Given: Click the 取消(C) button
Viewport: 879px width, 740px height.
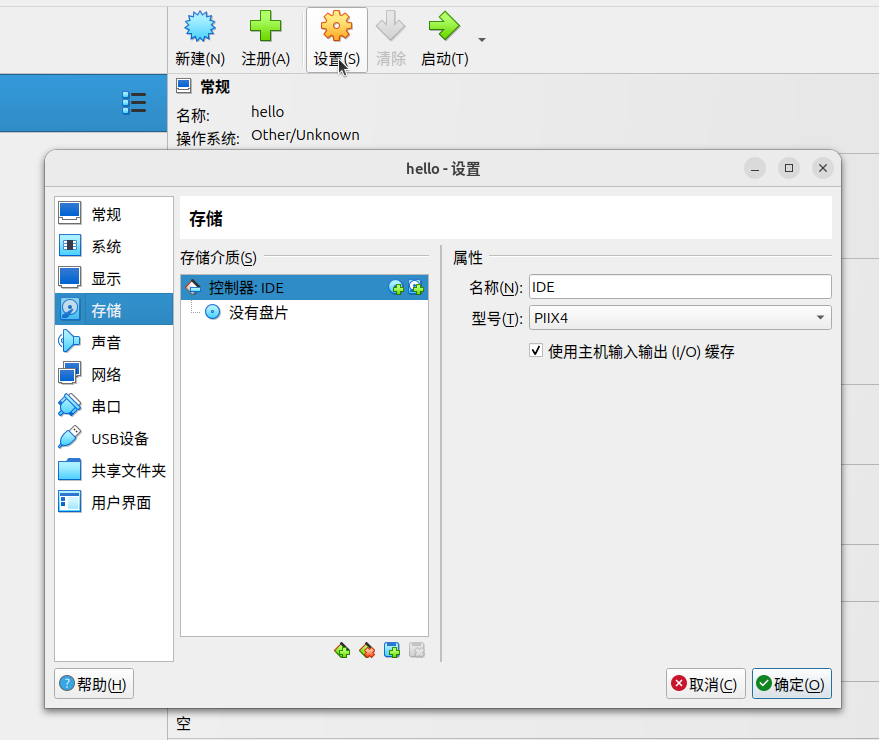Looking at the screenshot, I should pos(706,684).
